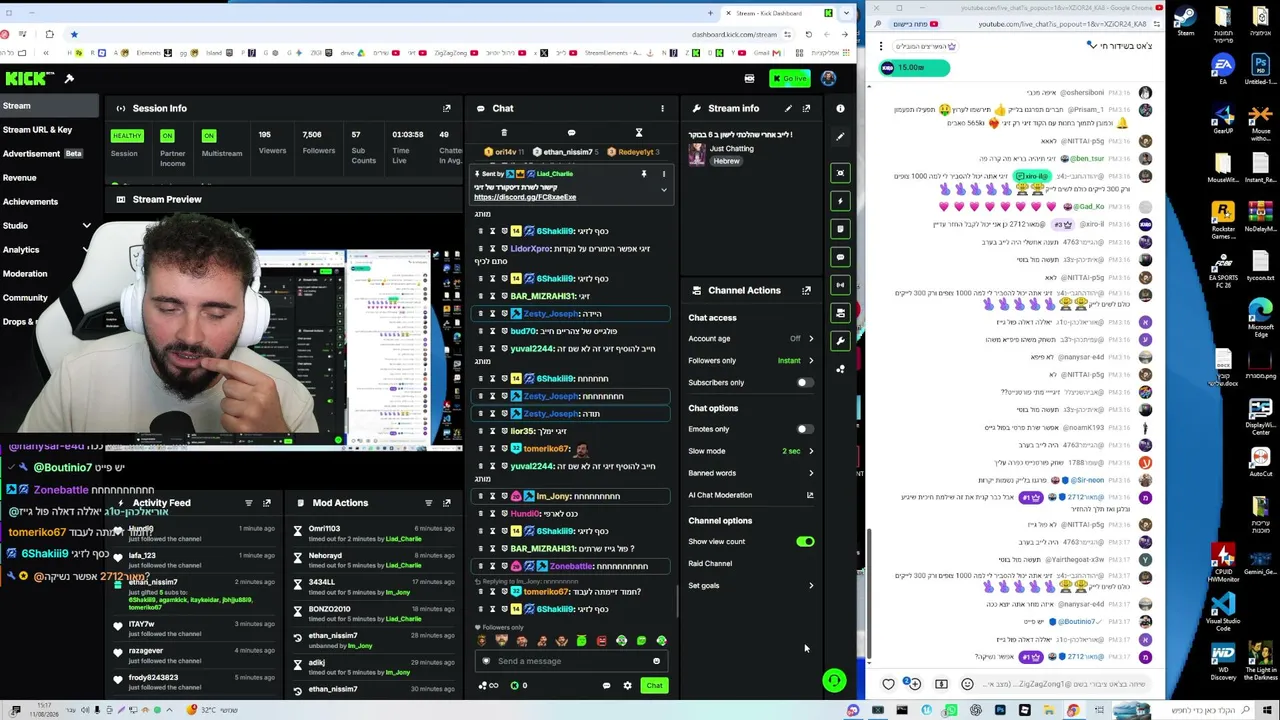Open Achievements in the sidebar

pos(30,202)
